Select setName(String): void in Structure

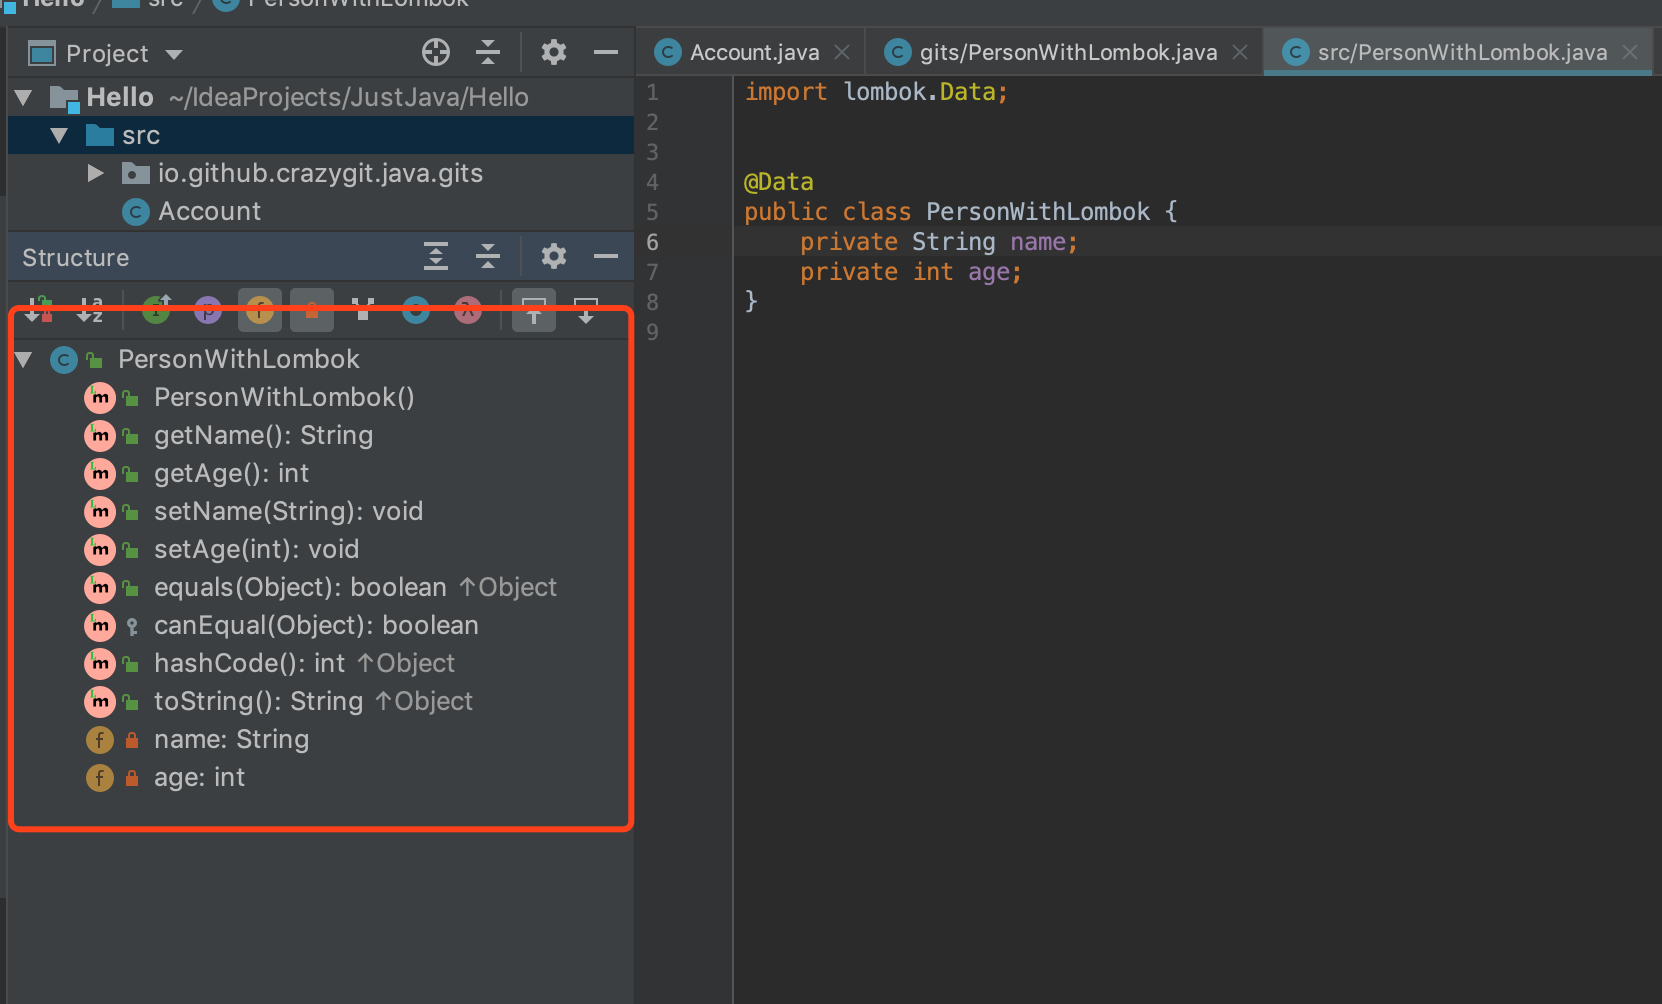tap(289, 512)
